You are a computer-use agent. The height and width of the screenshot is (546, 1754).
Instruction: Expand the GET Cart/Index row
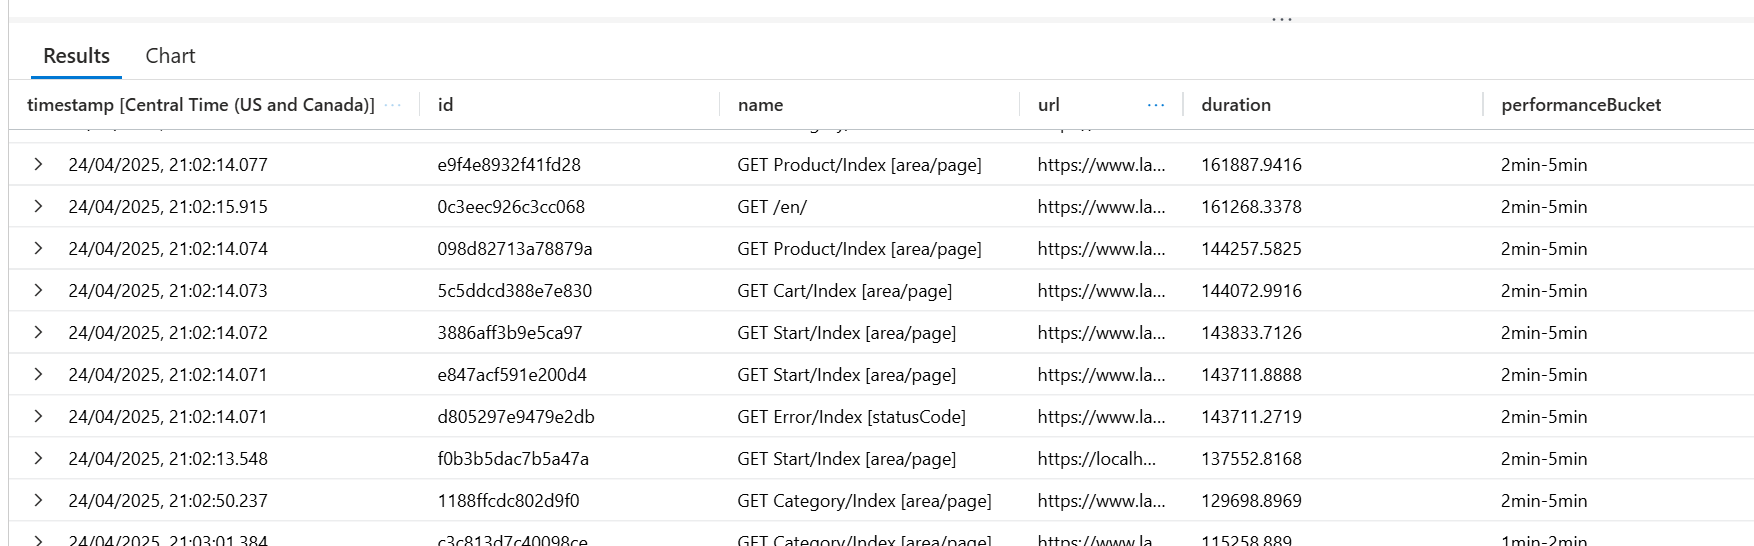point(38,290)
